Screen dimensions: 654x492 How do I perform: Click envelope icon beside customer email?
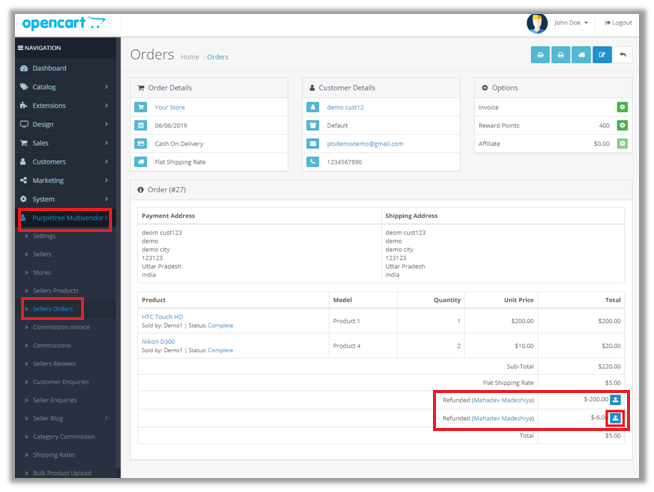coord(312,143)
